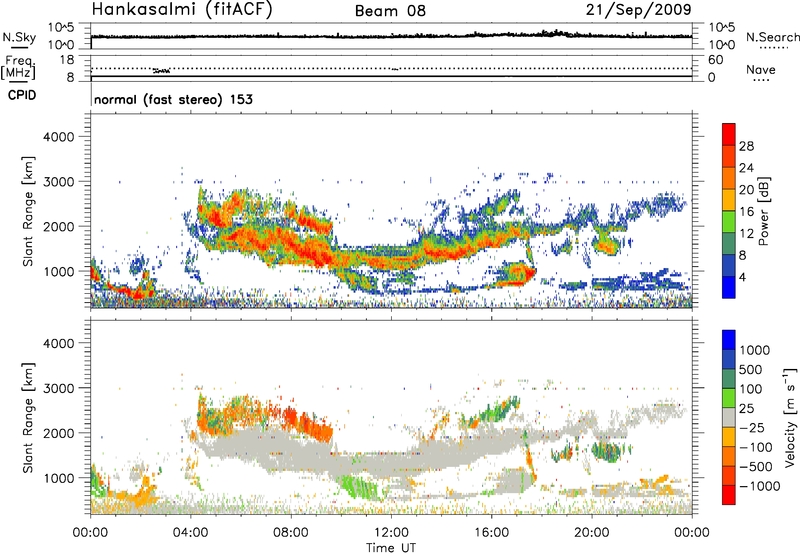The height and width of the screenshot is (554, 800).
Task: Click the left 10^5 noise axis label
Action: 61,28
